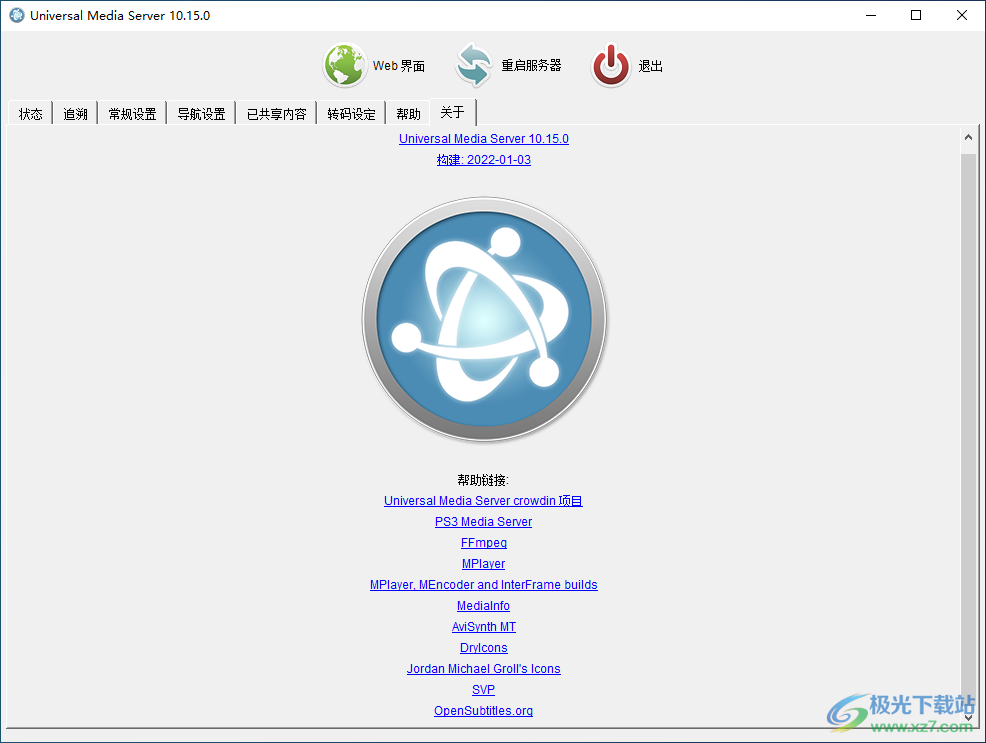Click the Universal Media Server logo image
The width and height of the screenshot is (986, 743).
point(484,318)
